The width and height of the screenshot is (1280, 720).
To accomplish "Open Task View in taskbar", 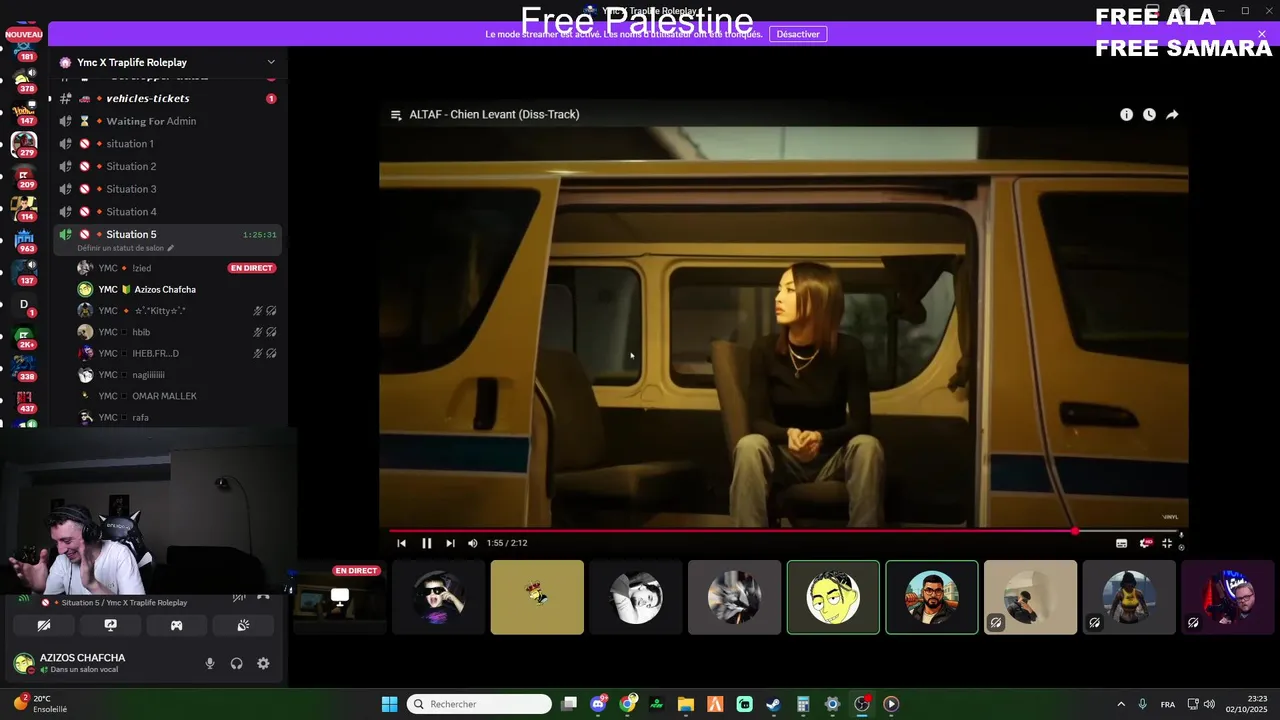I will click(569, 704).
